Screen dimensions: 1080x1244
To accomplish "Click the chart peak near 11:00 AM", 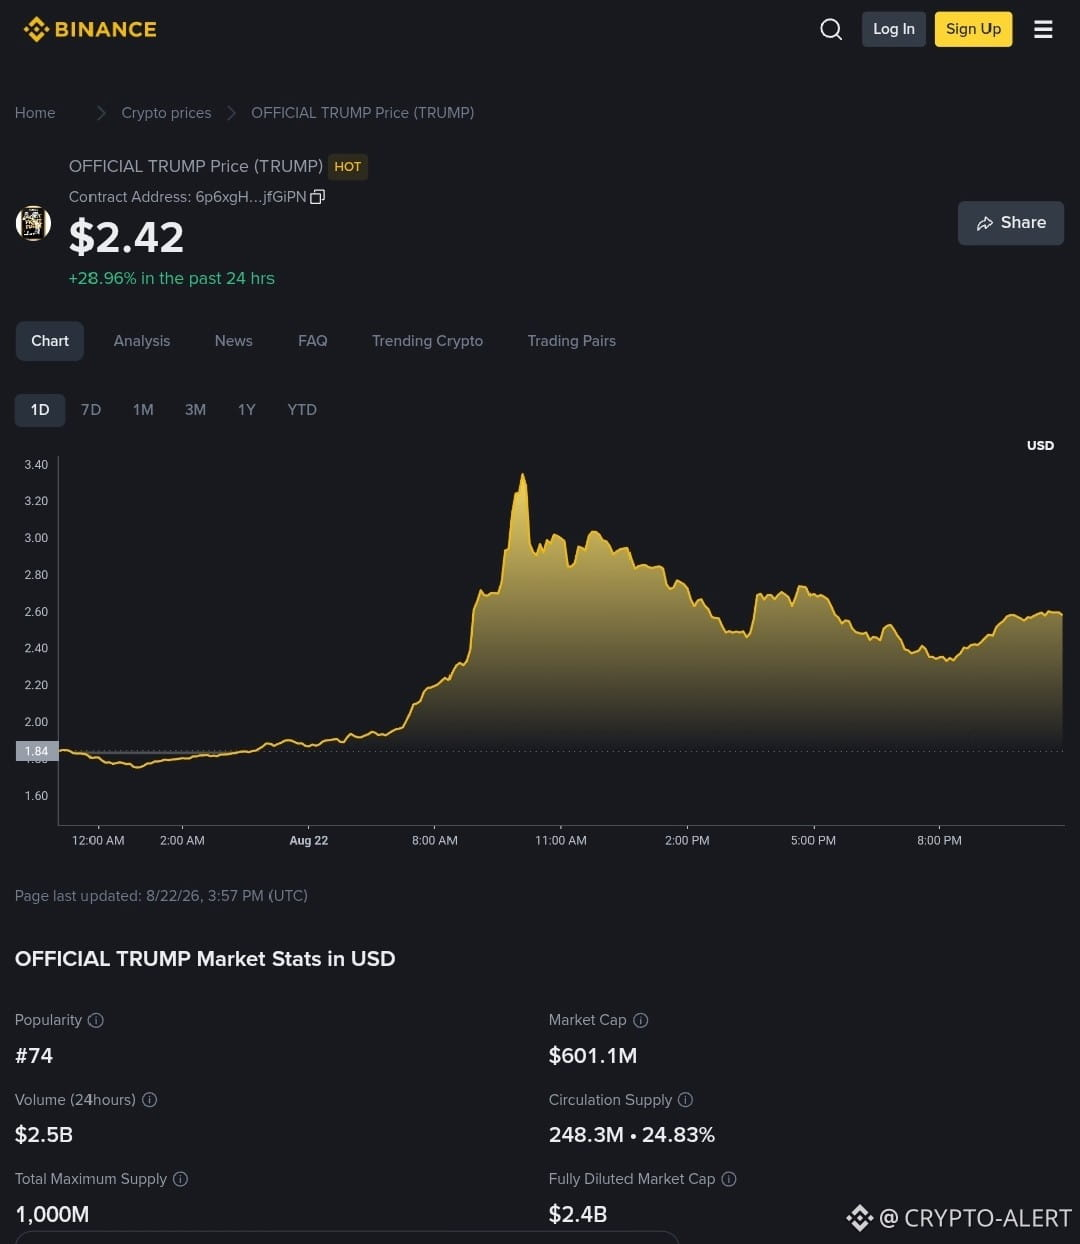I will 522,477.
